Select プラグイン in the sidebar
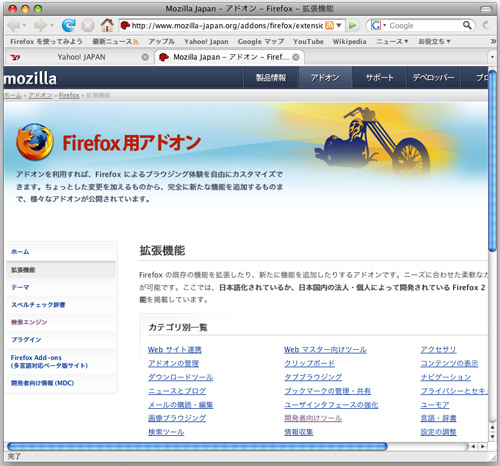This screenshot has height=466, width=500. coord(26,339)
